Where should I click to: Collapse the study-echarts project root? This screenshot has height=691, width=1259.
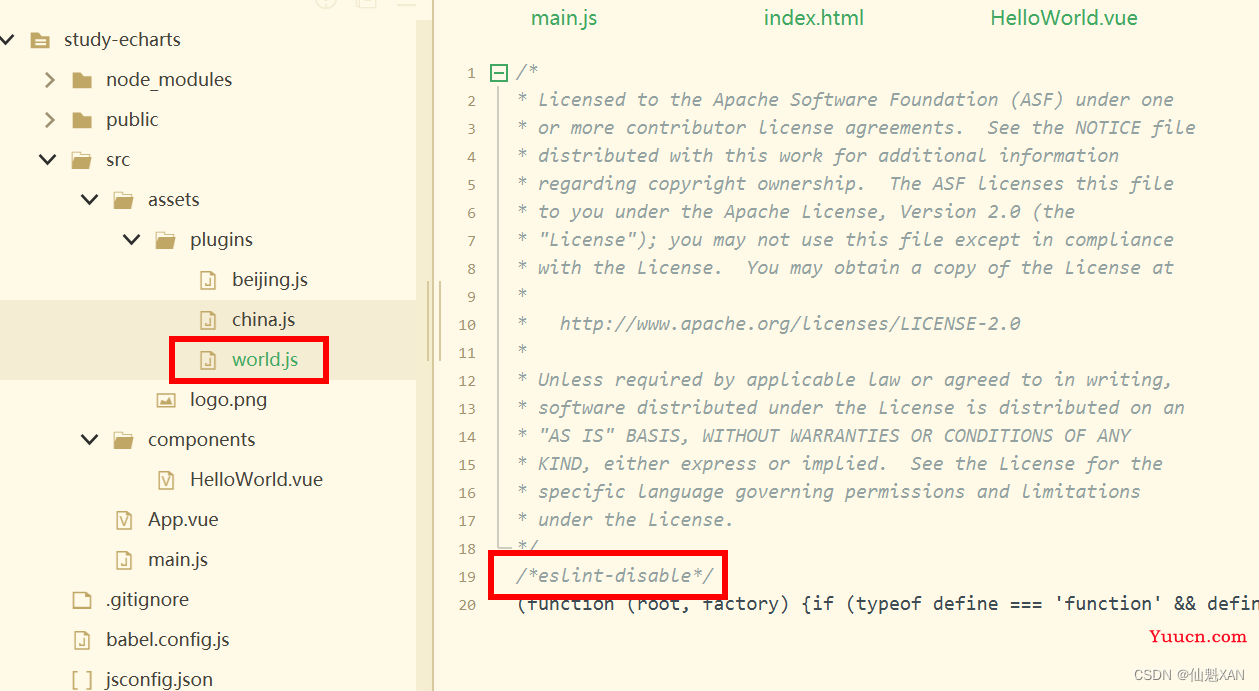point(8,40)
